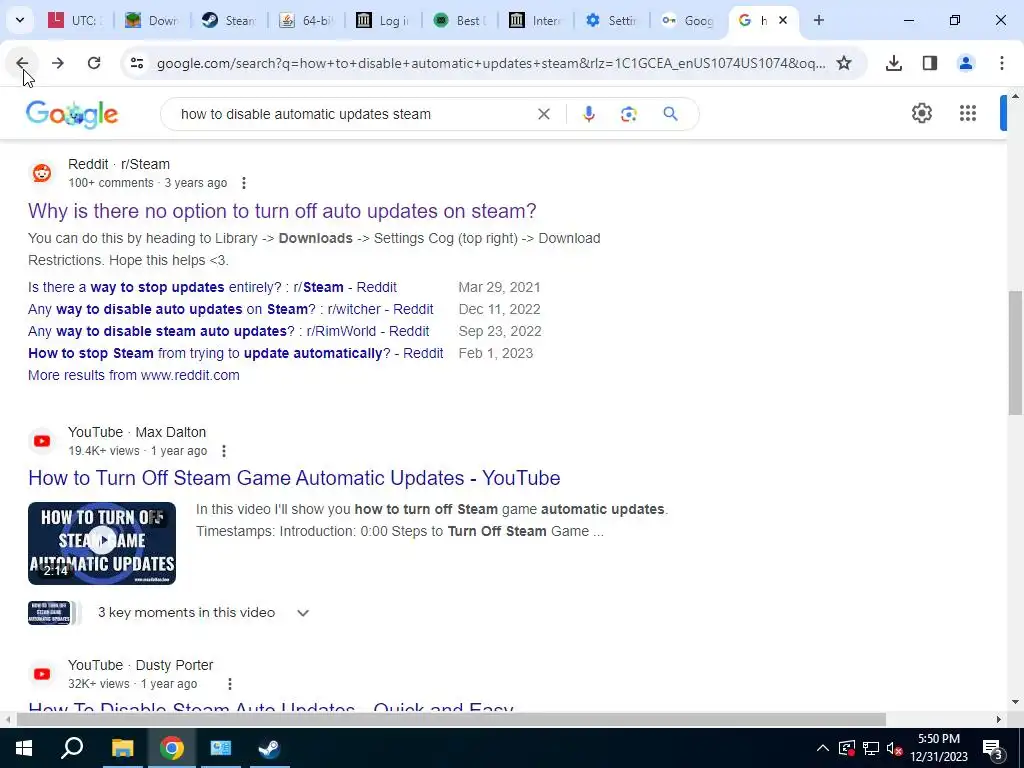Switch to the Settings tab
This screenshot has height=768, width=1024.
pos(613,20)
